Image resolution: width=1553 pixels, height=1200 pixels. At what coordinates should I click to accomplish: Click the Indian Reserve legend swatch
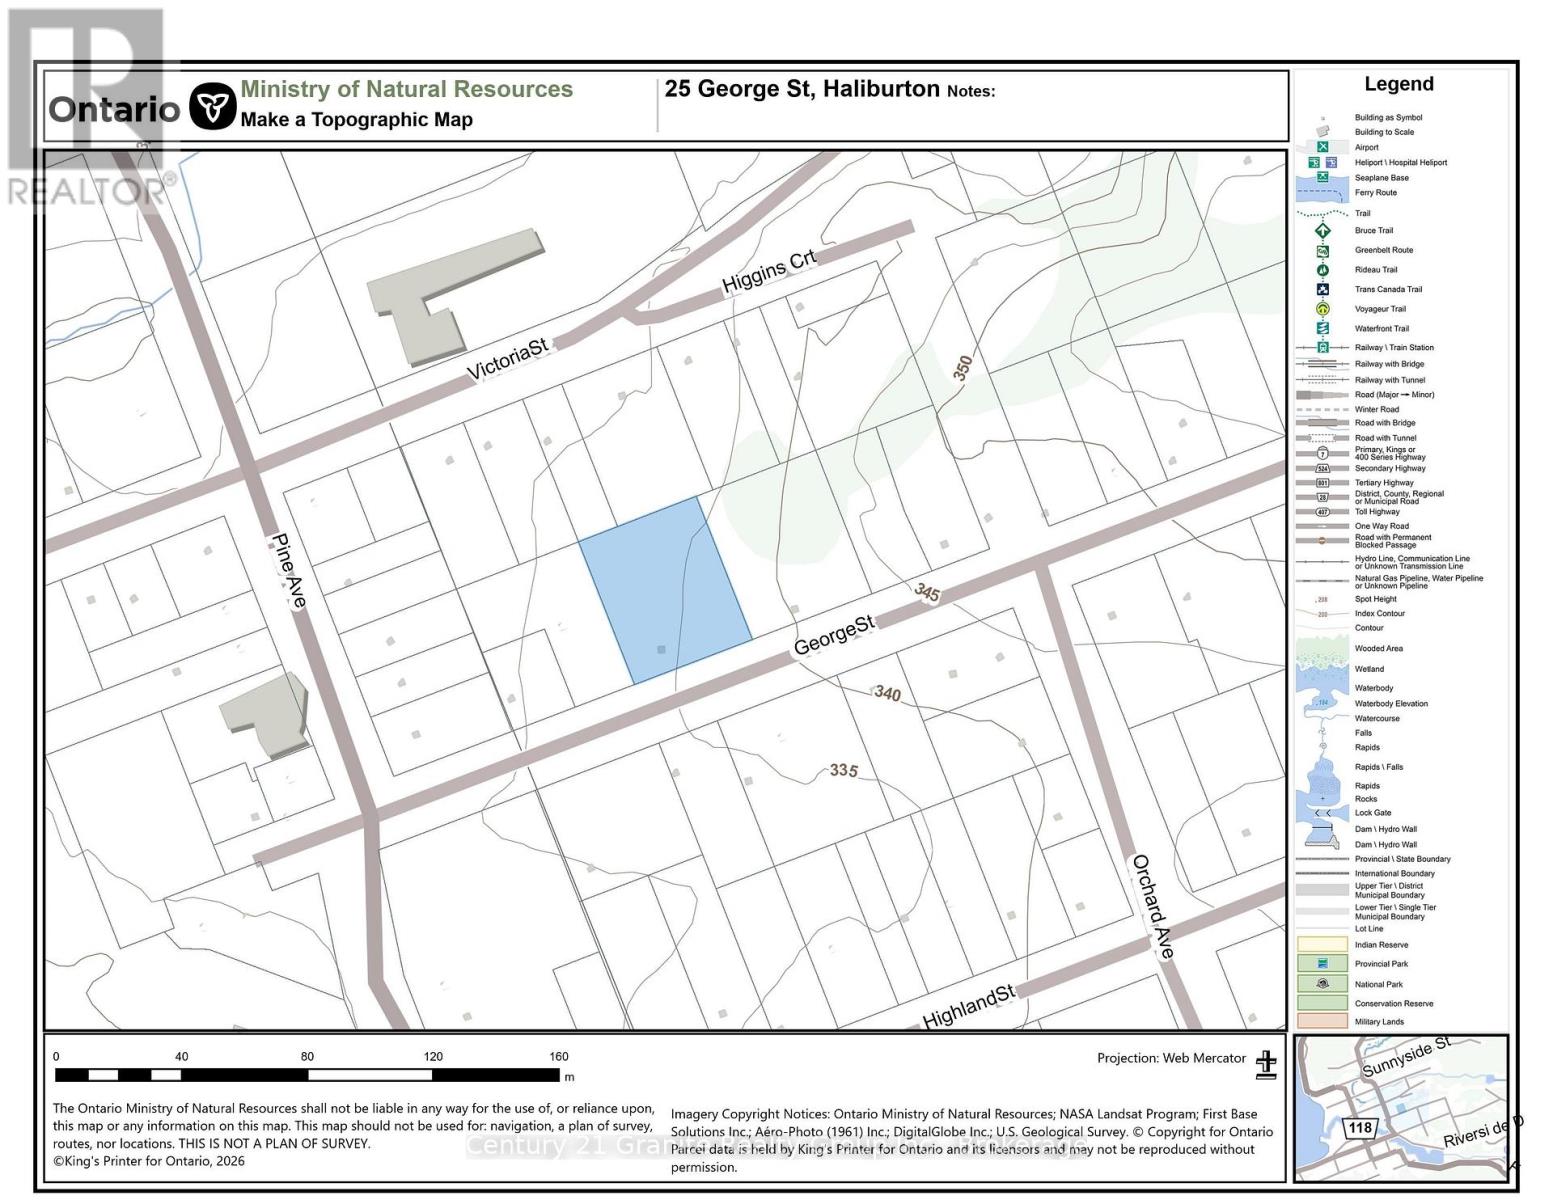coord(1322,944)
